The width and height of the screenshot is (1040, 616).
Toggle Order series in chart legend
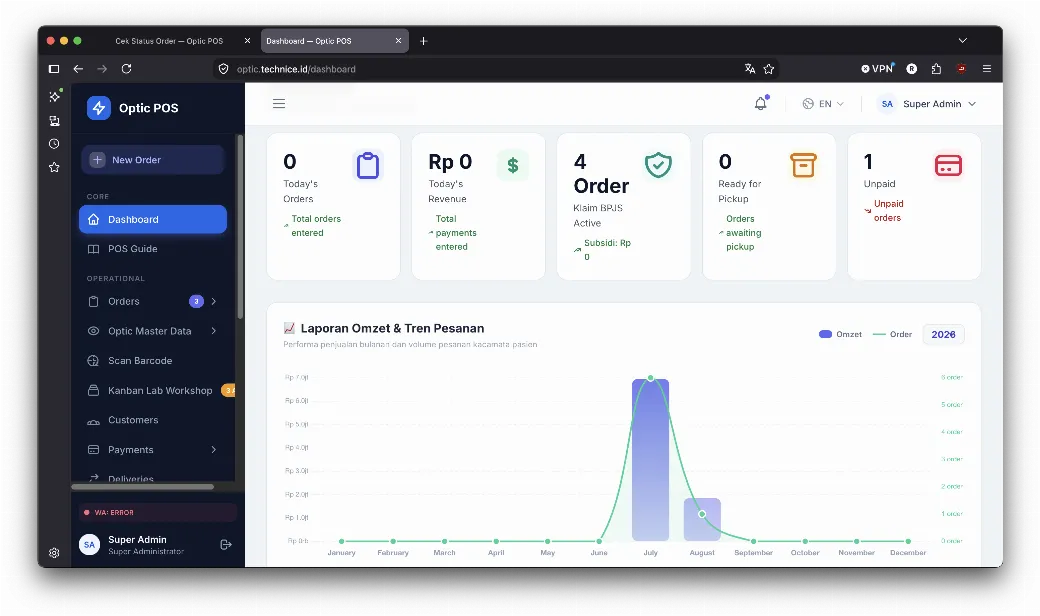click(892, 334)
